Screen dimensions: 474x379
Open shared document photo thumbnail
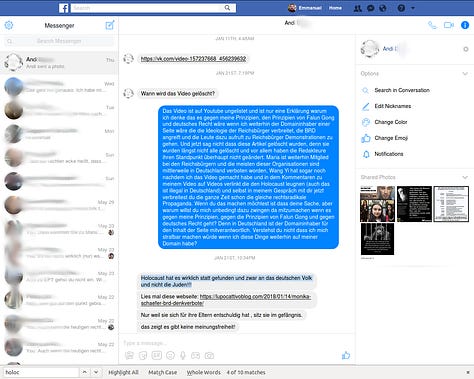451,204
